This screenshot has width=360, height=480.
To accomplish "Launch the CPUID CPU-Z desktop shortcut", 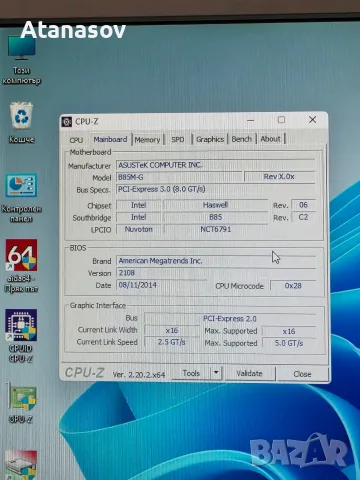I will click(21, 336).
